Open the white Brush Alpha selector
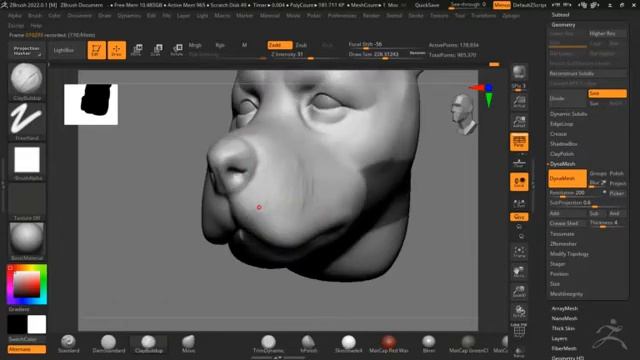Viewport: 640px width, 360px height. coord(27,162)
